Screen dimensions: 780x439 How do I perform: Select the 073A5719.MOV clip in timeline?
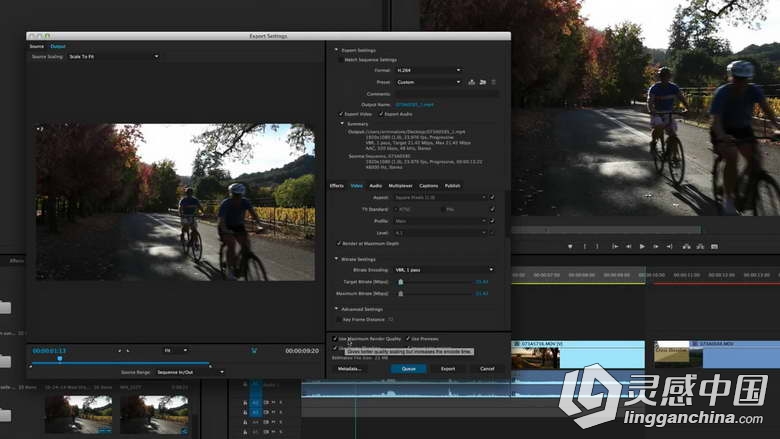coord(578,354)
